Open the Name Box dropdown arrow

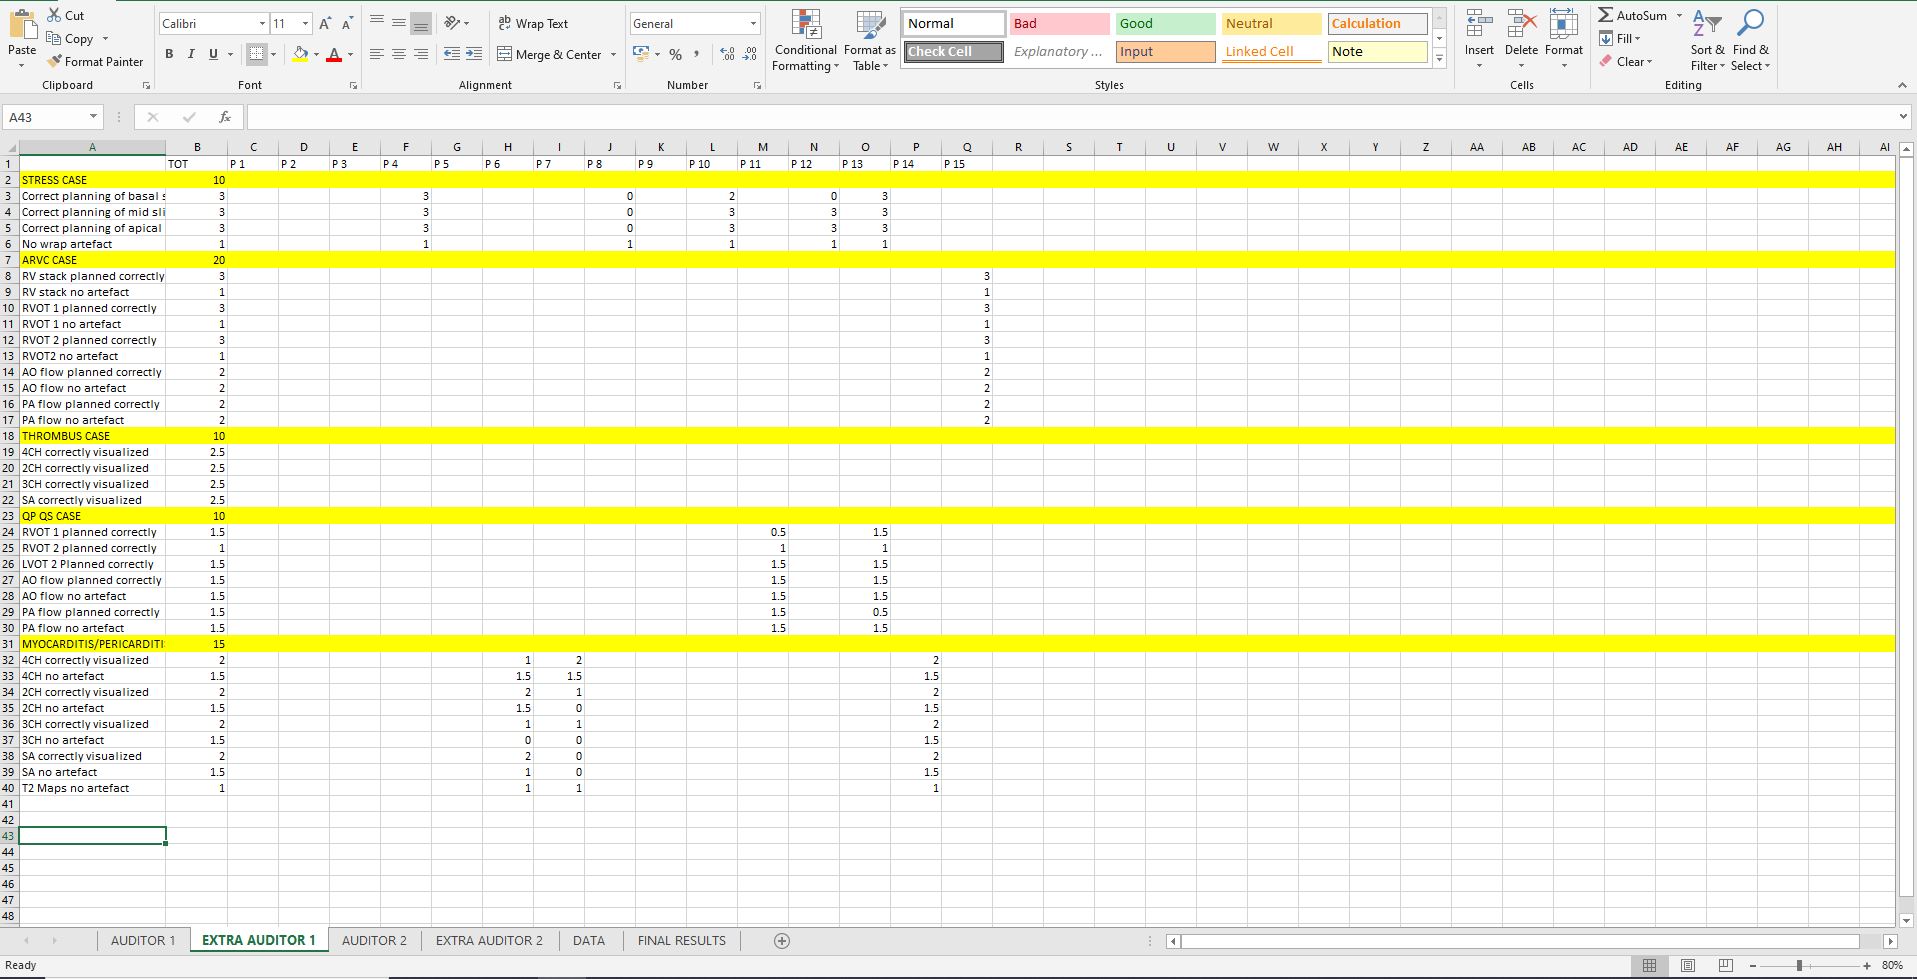tap(93, 117)
